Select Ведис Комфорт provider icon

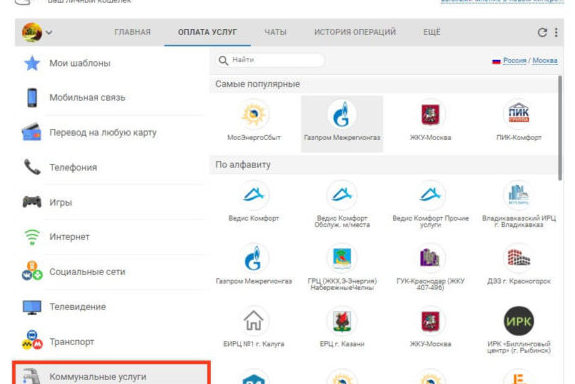[254, 195]
